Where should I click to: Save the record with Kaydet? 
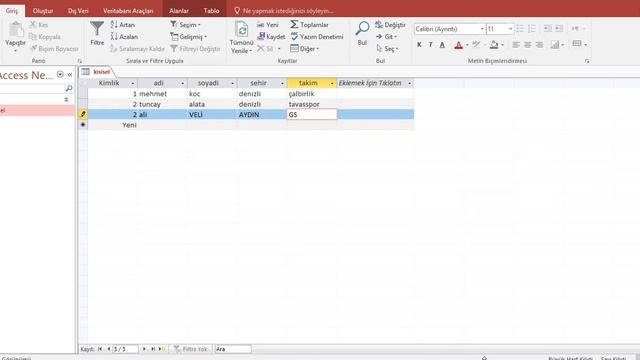(x=271, y=37)
